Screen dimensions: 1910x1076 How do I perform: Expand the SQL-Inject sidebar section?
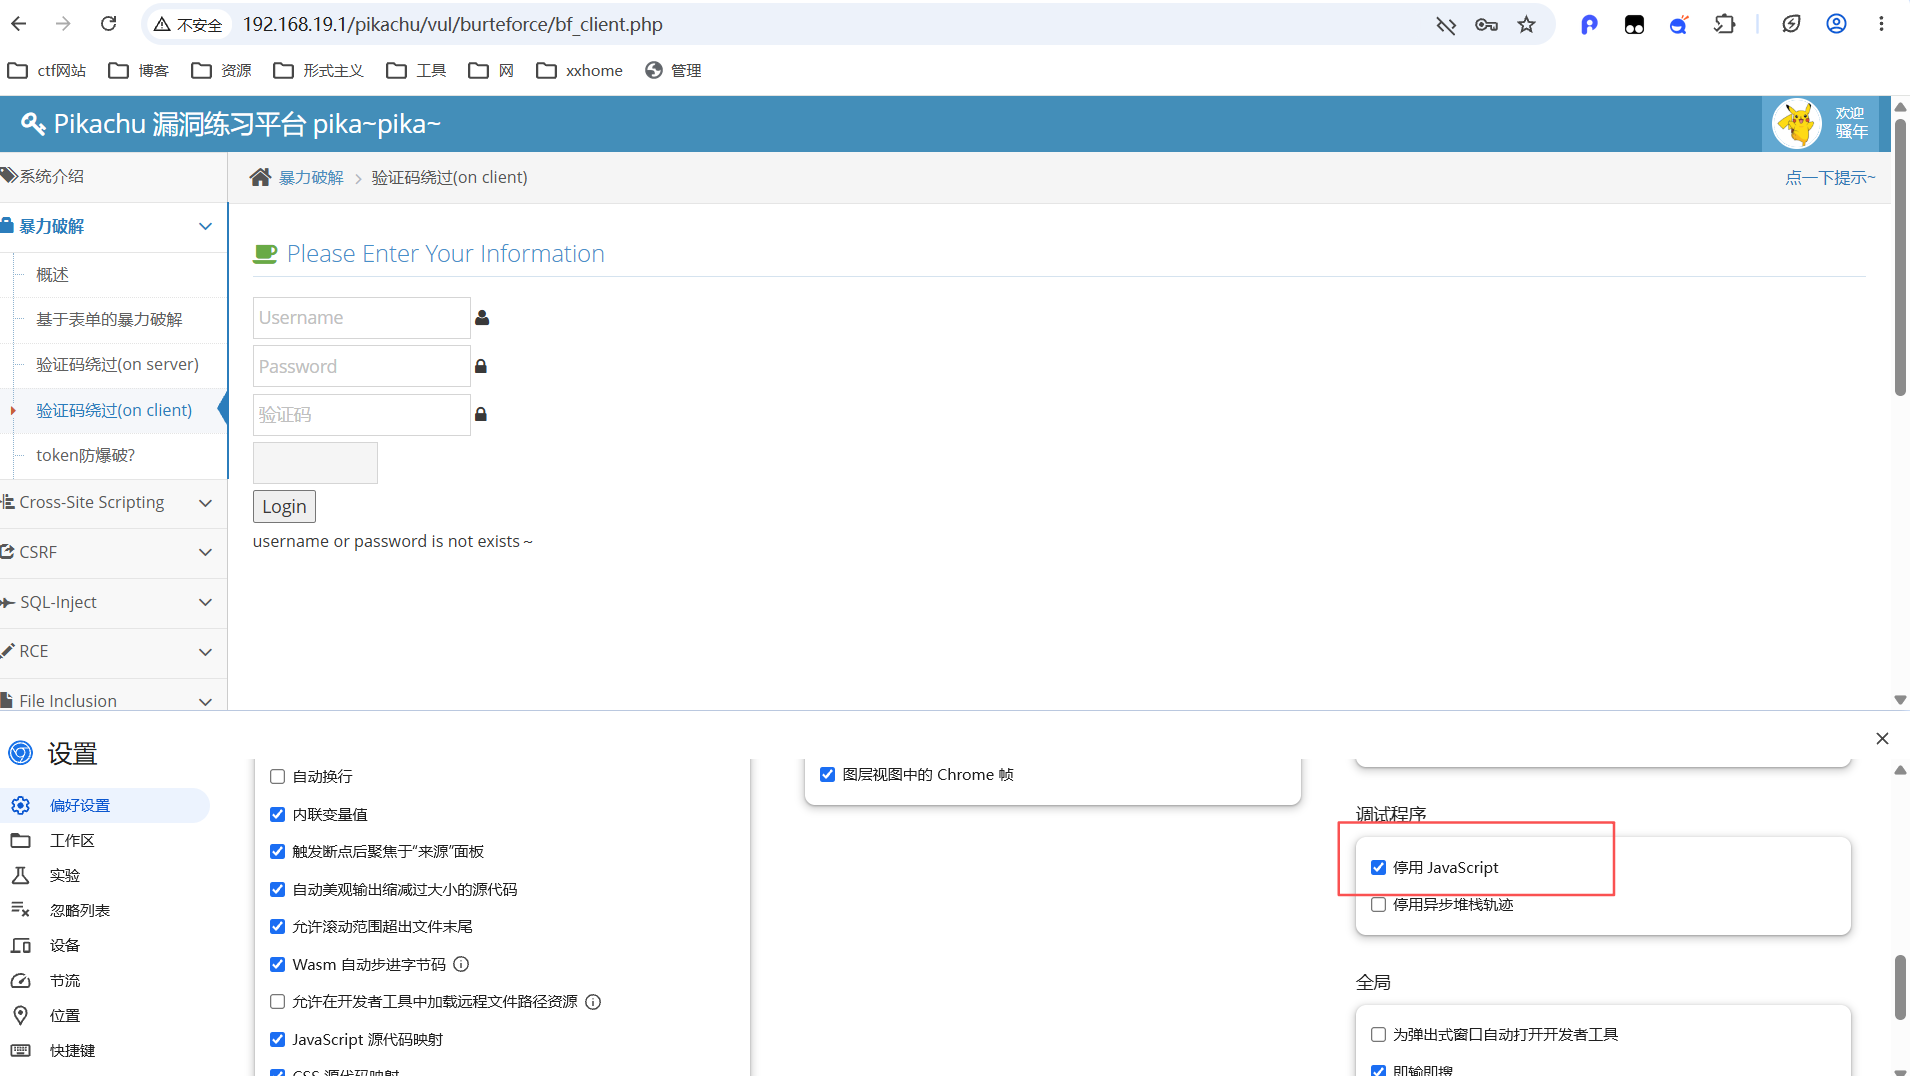113,602
